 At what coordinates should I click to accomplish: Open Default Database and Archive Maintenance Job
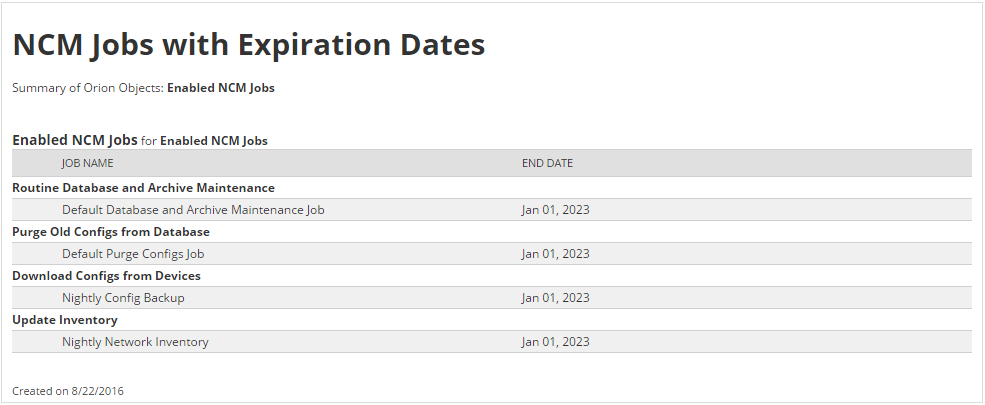click(x=193, y=210)
